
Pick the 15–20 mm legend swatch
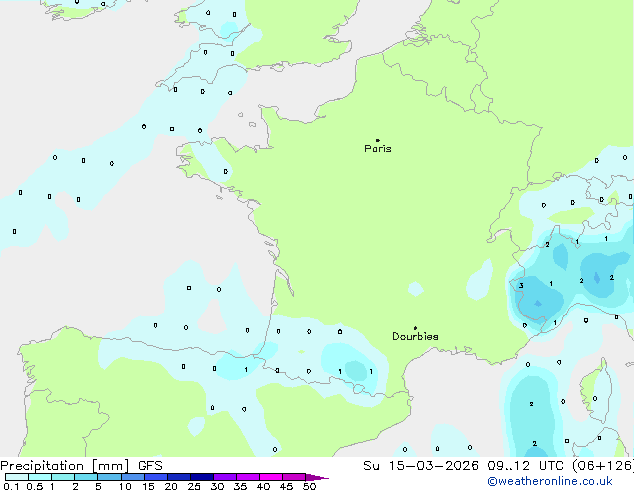coord(156,477)
